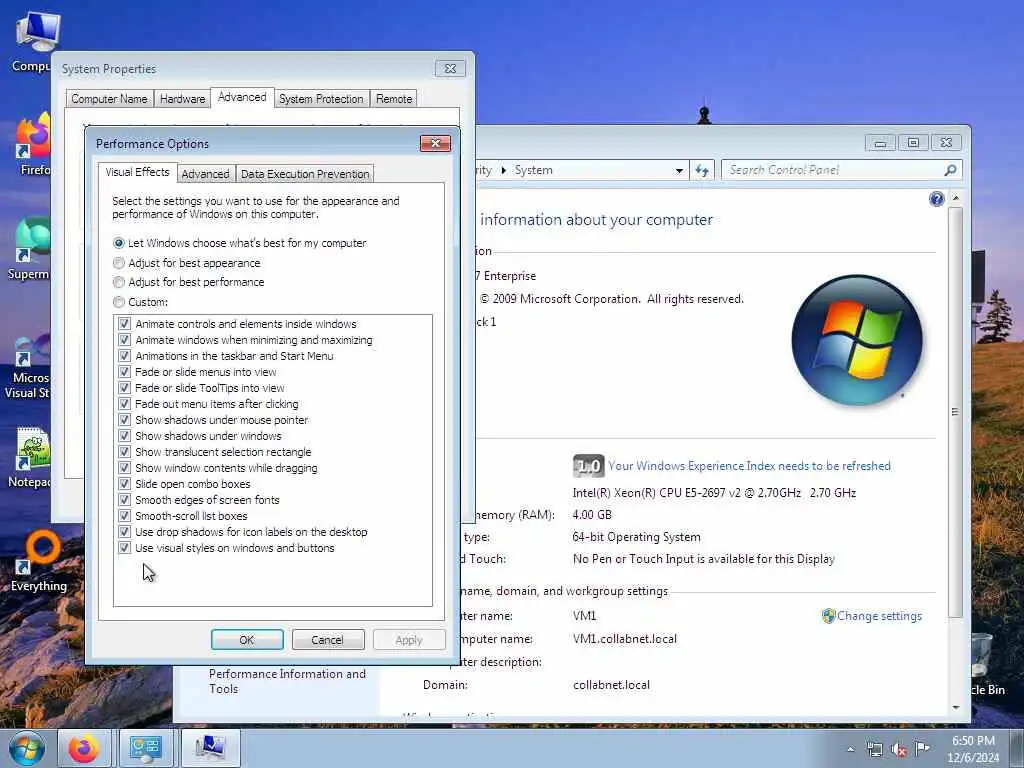Image resolution: width=1024 pixels, height=768 pixels.
Task: Click the System breadcrumb in address bar
Action: point(534,170)
